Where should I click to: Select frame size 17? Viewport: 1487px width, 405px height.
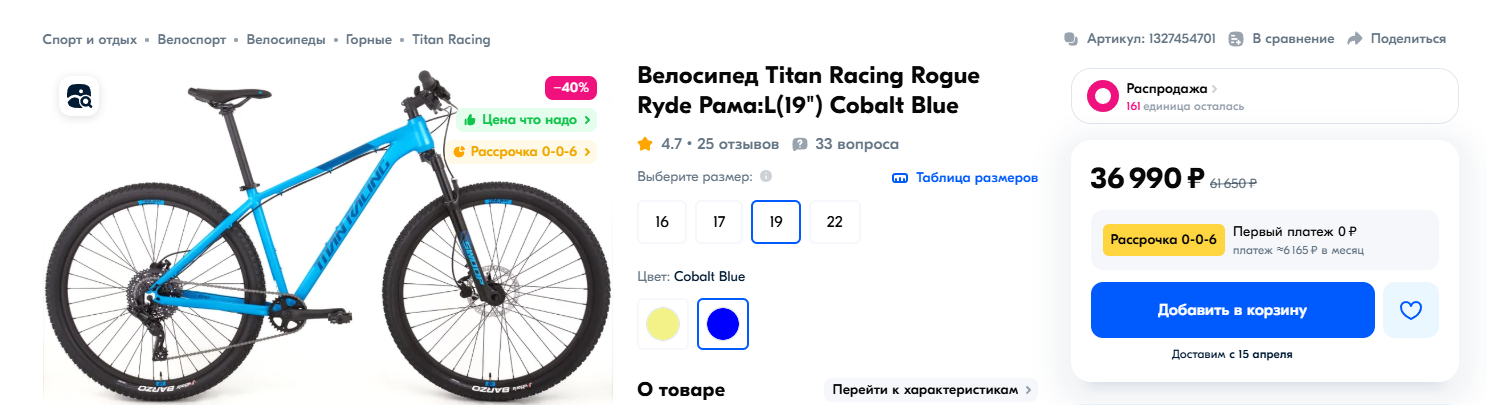click(x=719, y=222)
